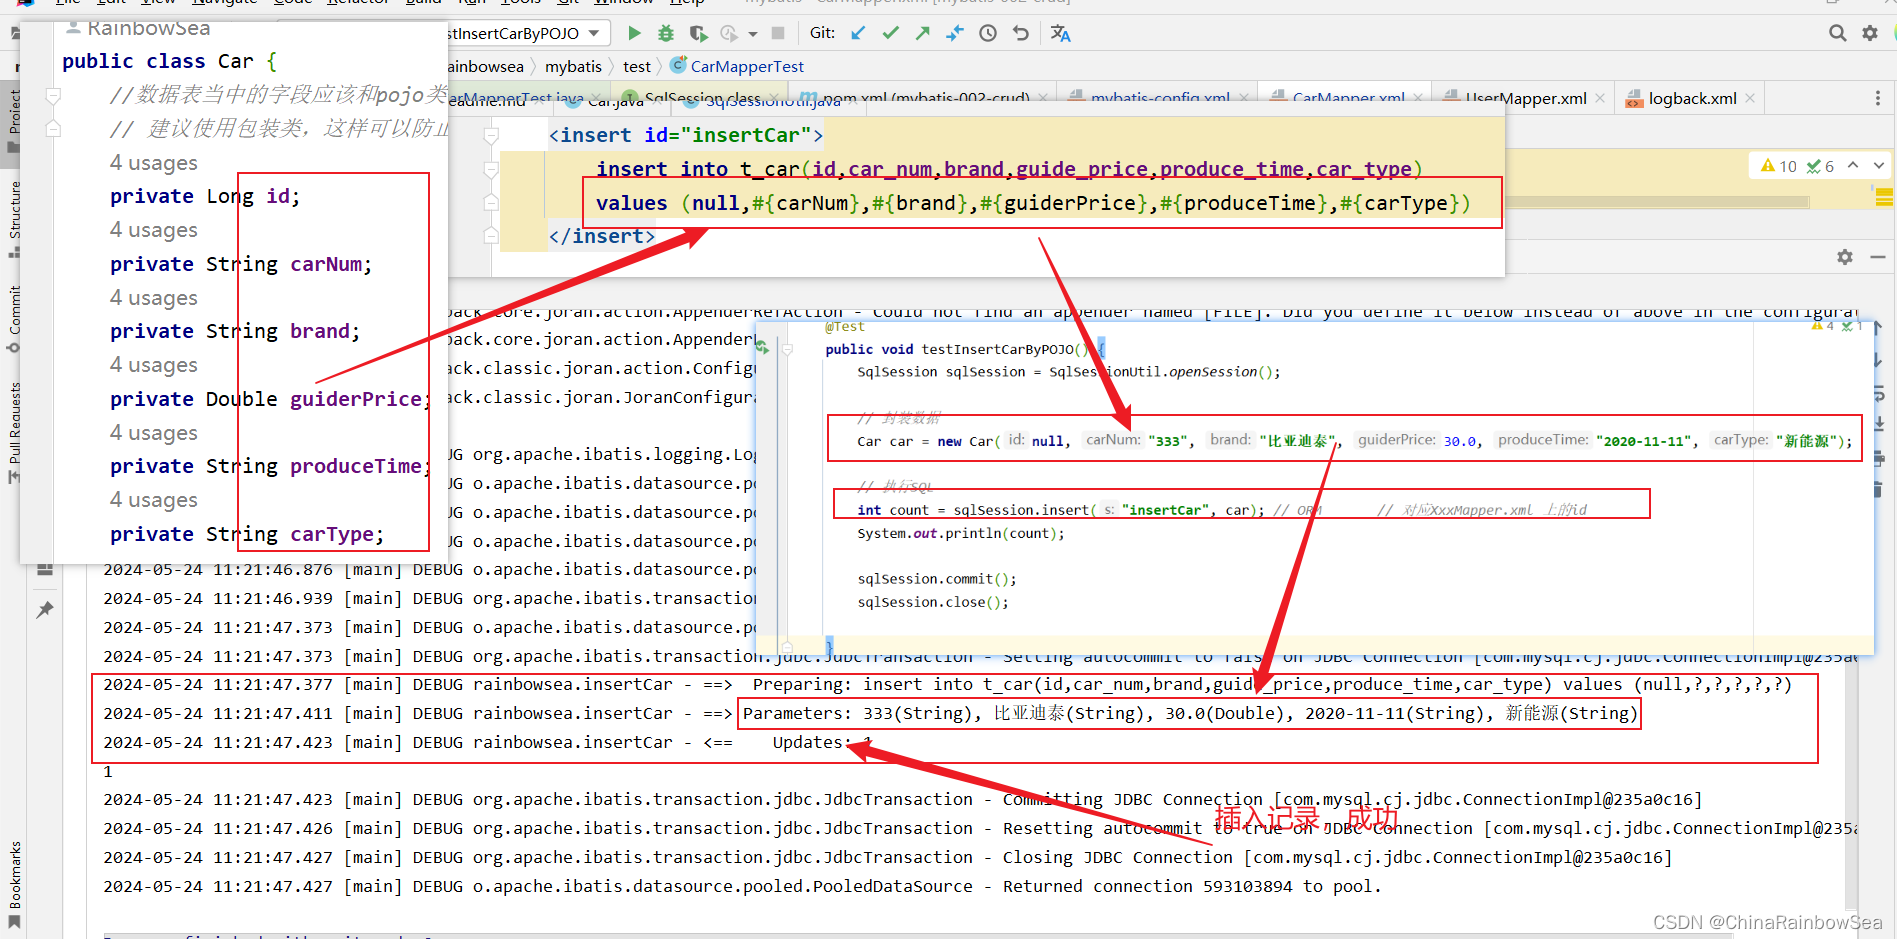Update project using the Git blue arrow
Viewport: 1897px width, 939px height.
(858, 33)
